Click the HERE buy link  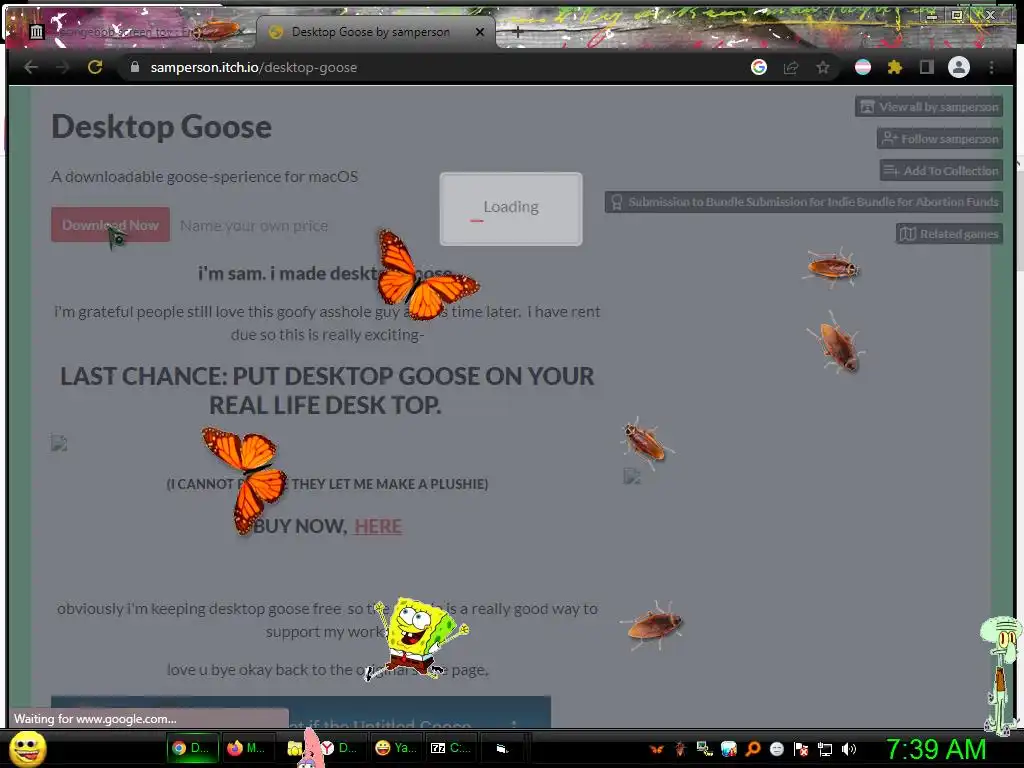coord(378,526)
